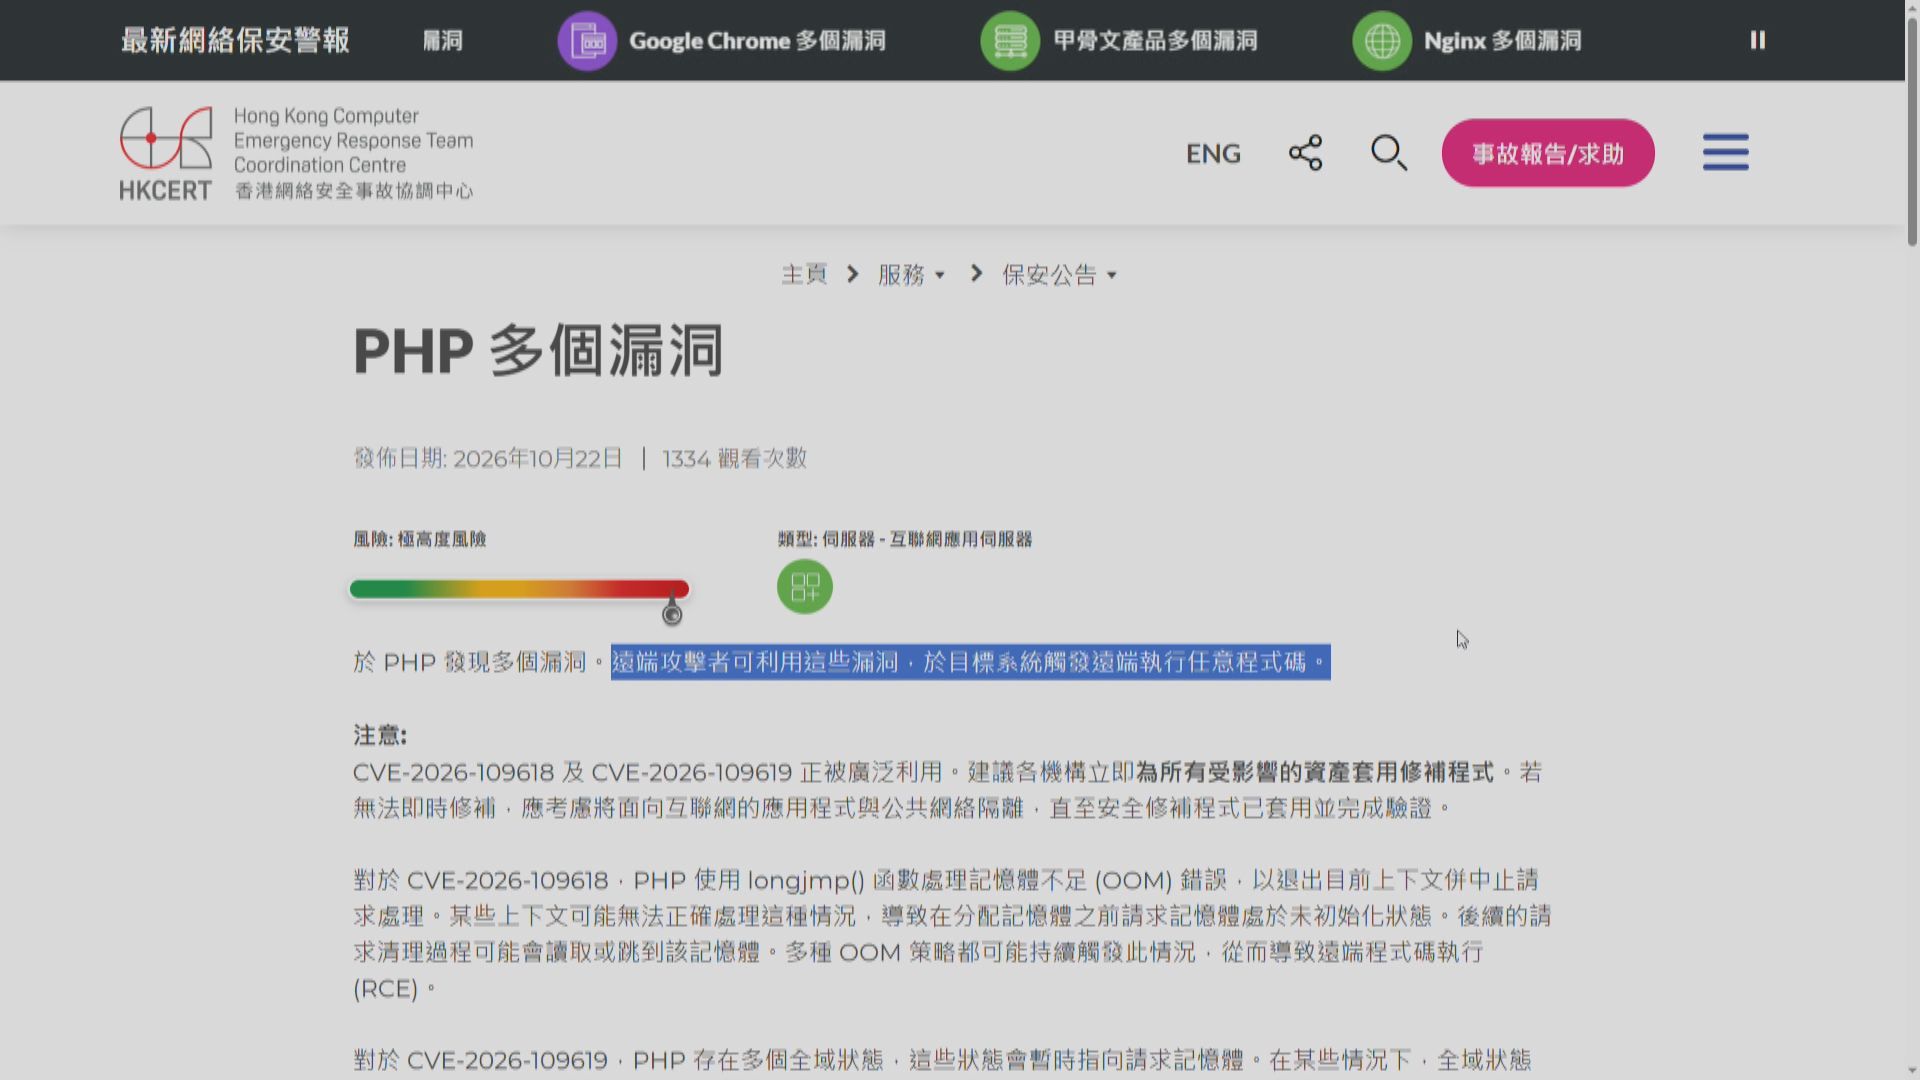Image resolution: width=1920 pixels, height=1080 pixels.
Task: Click Nginx 多個漏洞 alert text
Action: (1502, 41)
